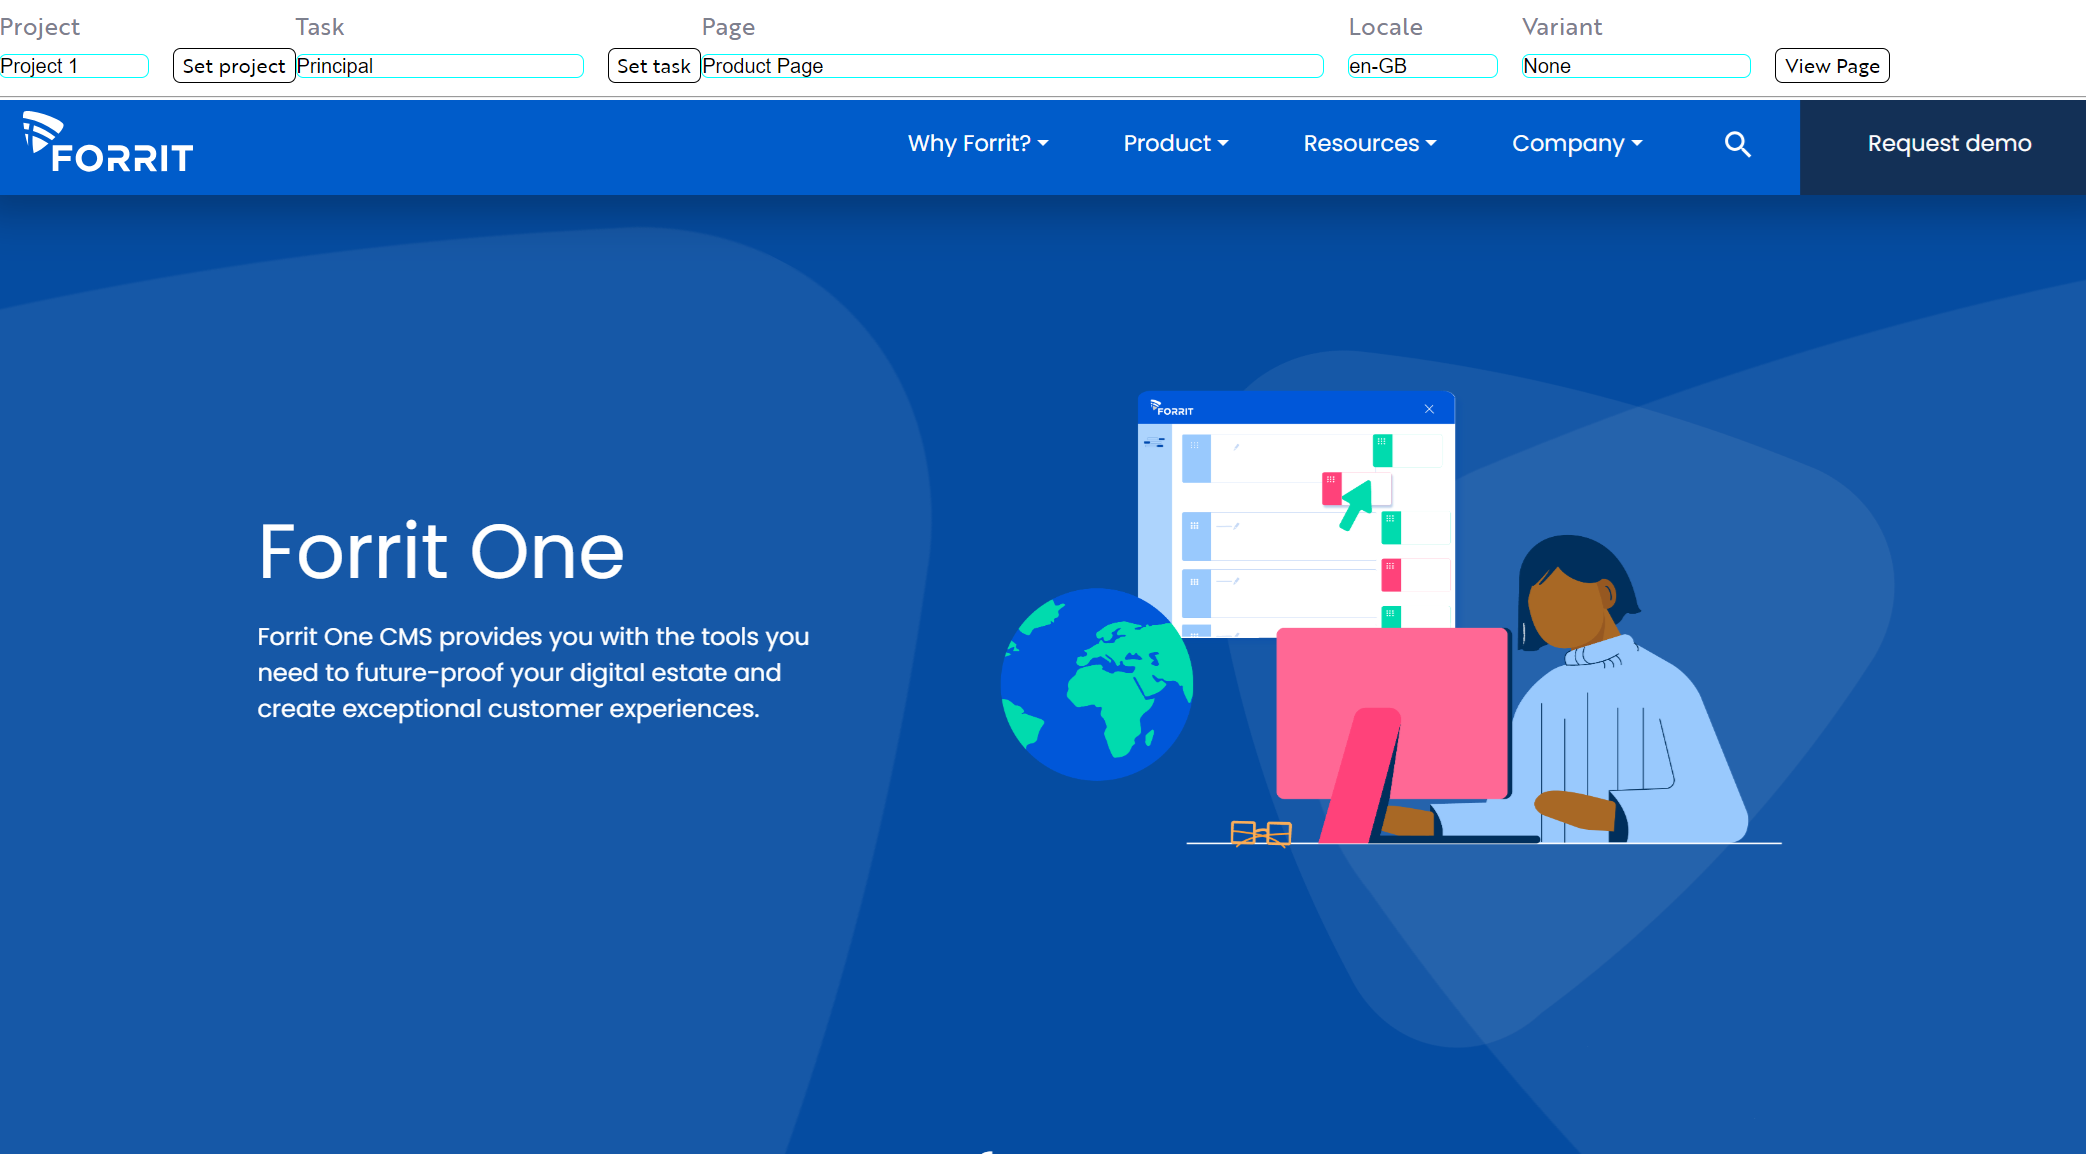
Task: Click the Forrit One heading
Action: pos(441,551)
